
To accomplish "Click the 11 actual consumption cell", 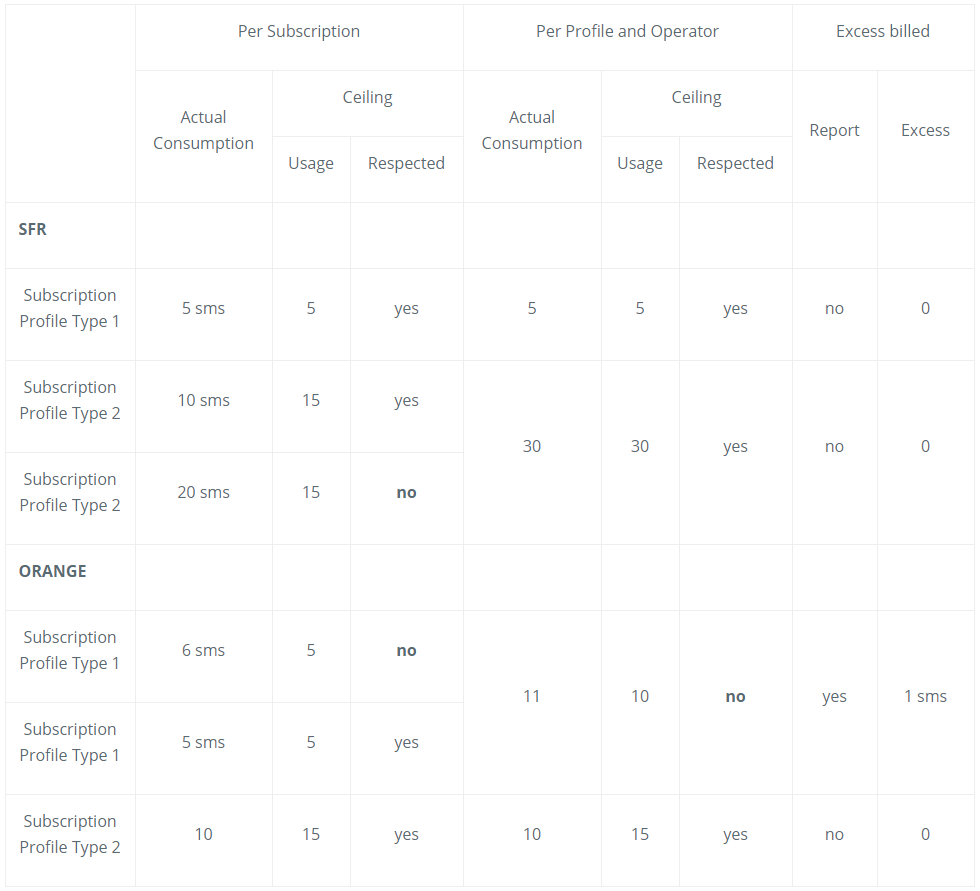I will [x=532, y=696].
